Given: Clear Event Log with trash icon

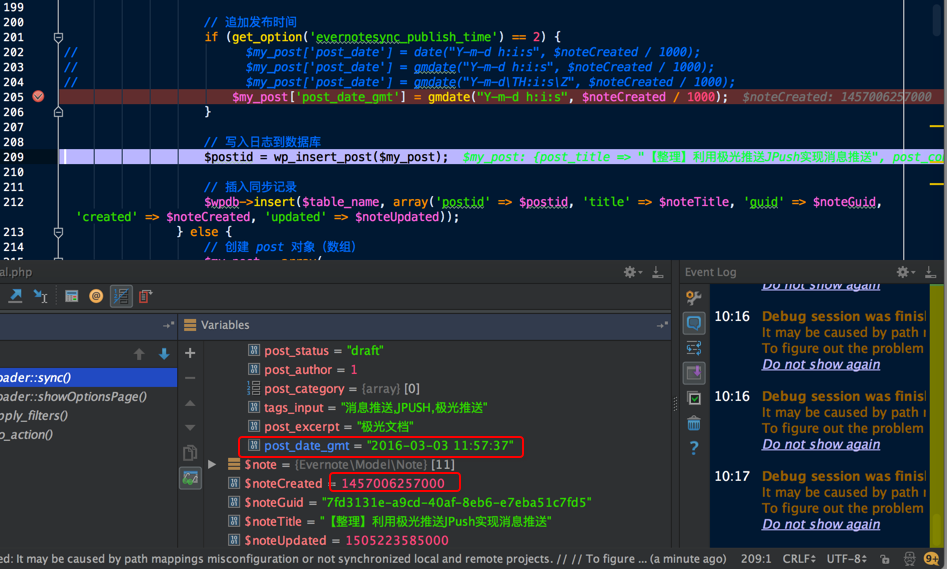Looking at the screenshot, I should click(694, 423).
